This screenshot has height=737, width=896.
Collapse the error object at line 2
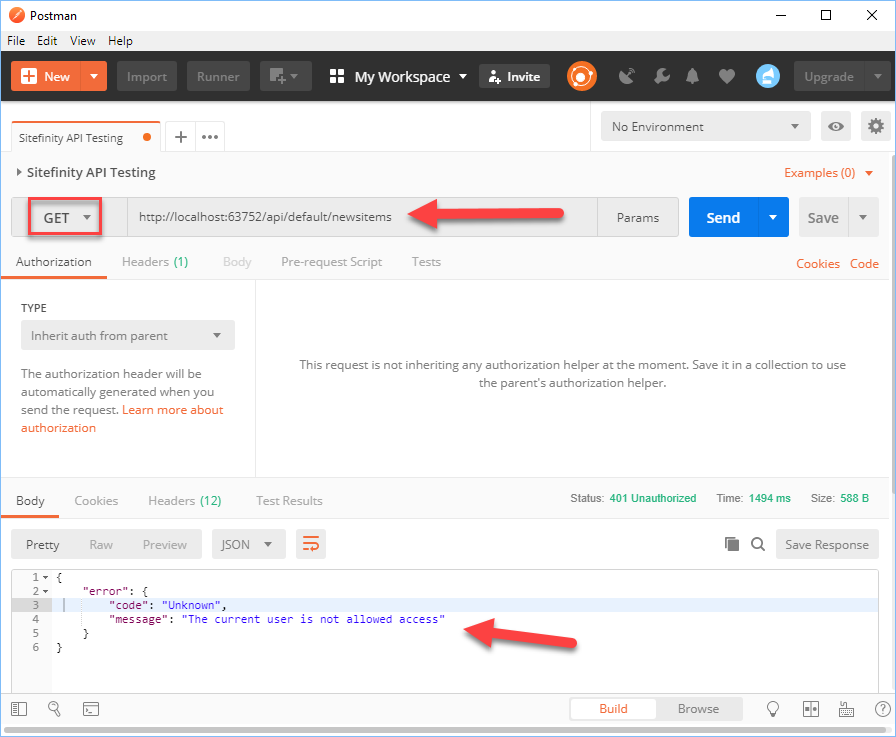click(x=46, y=591)
